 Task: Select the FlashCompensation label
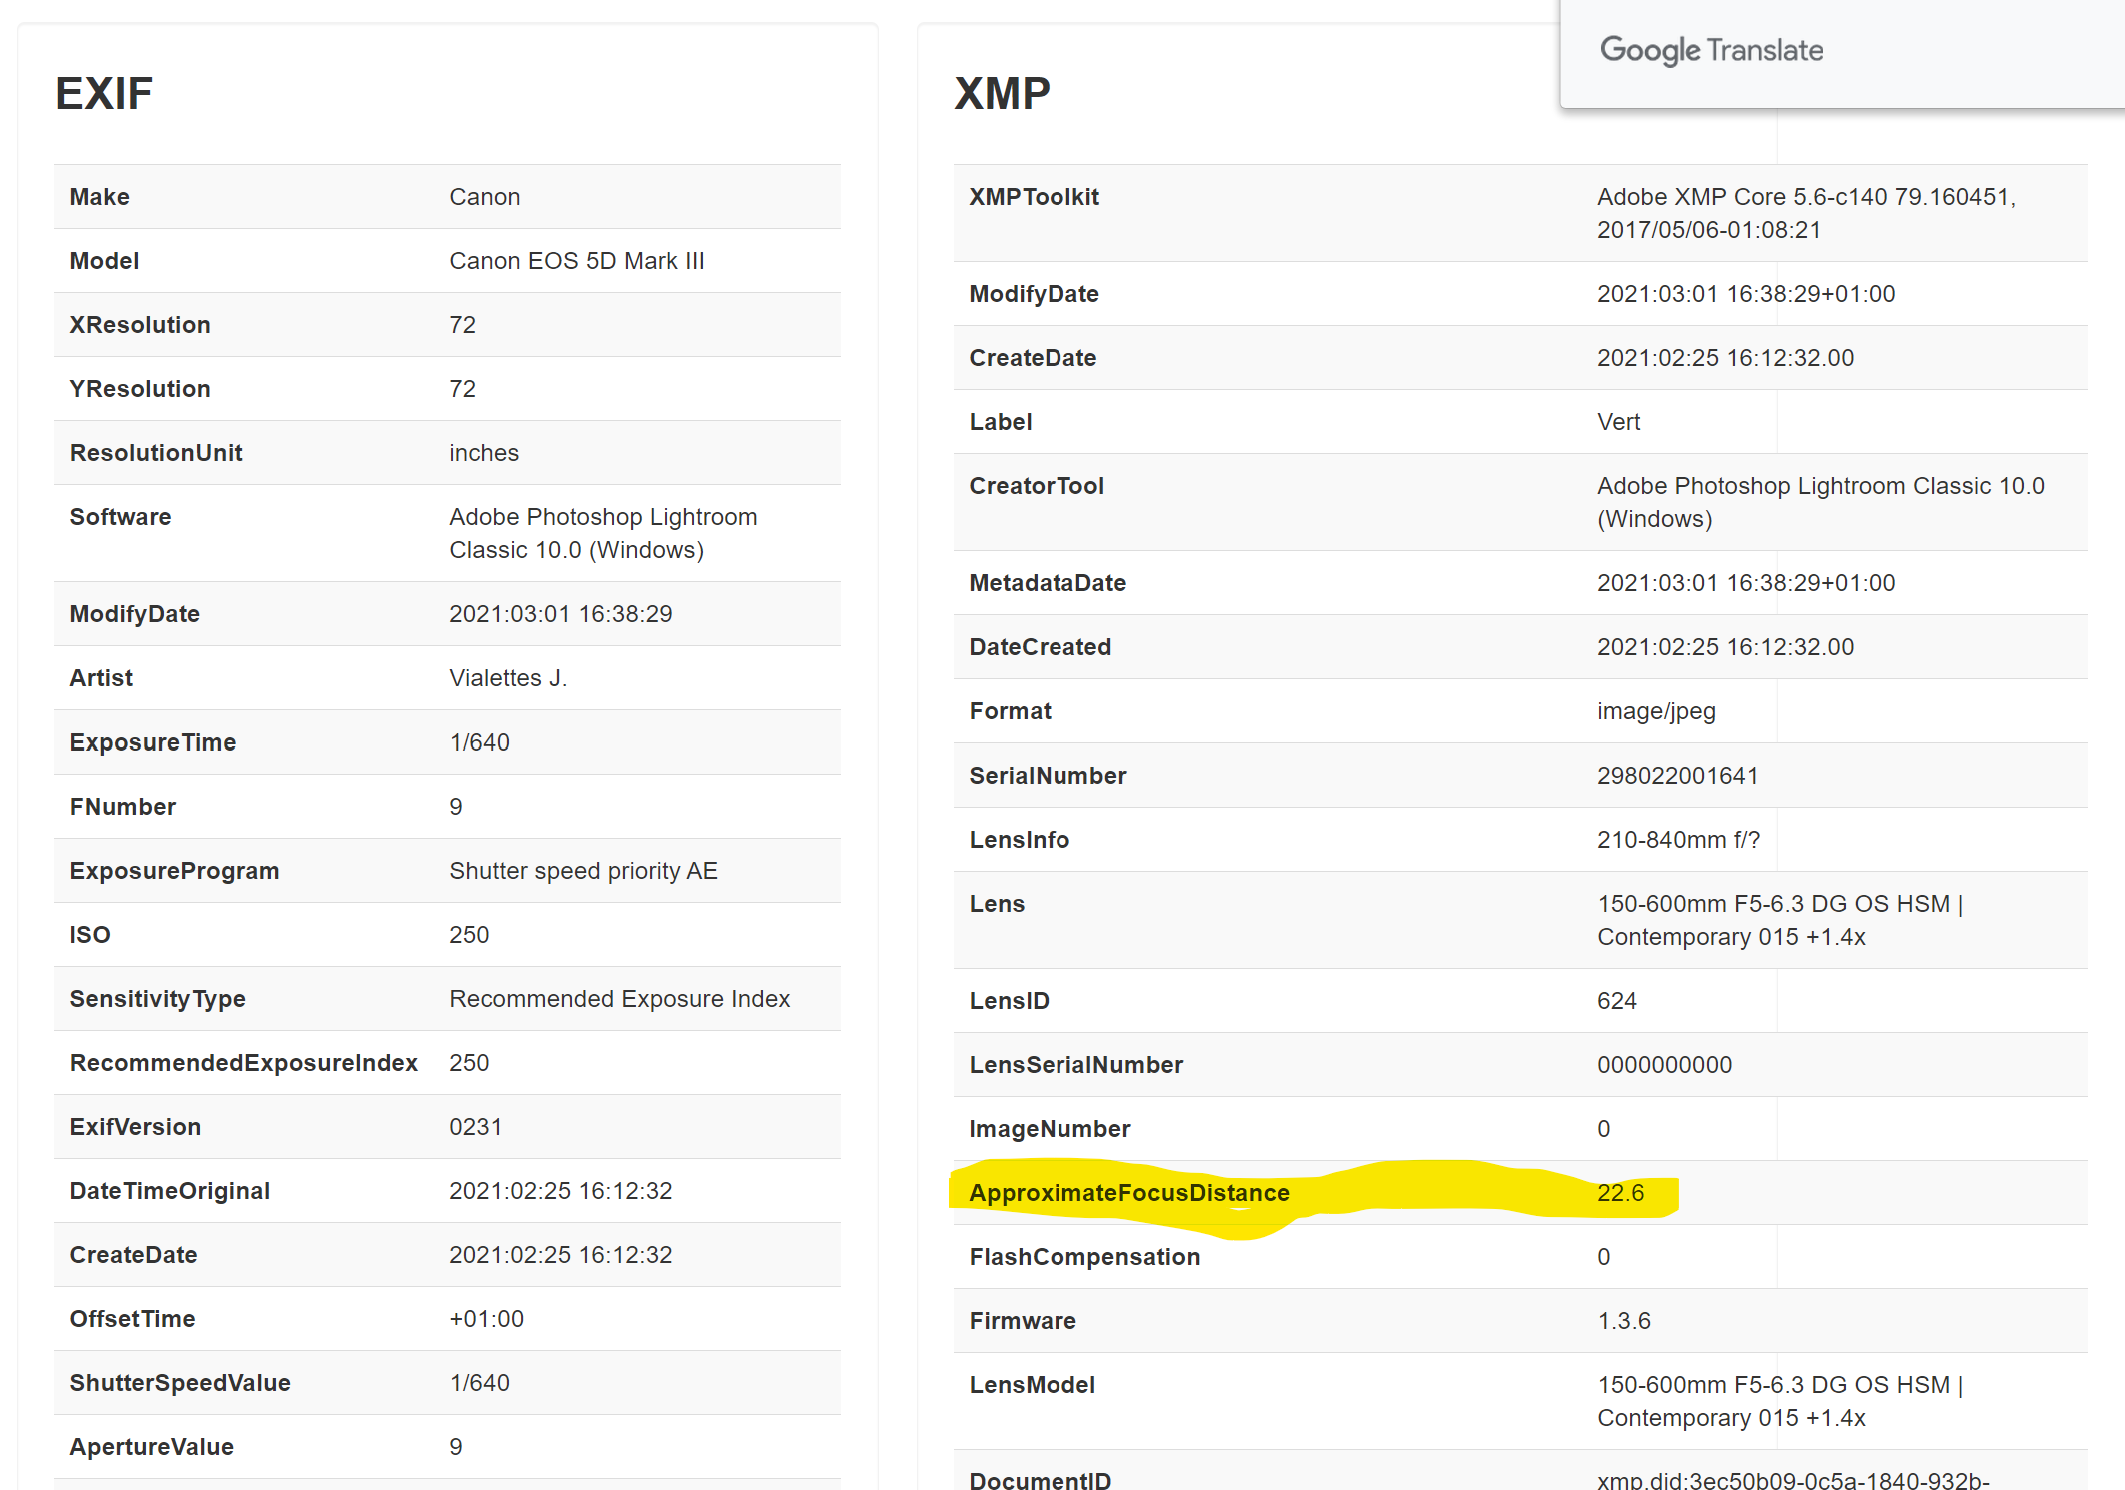pyautogui.click(x=1085, y=1257)
